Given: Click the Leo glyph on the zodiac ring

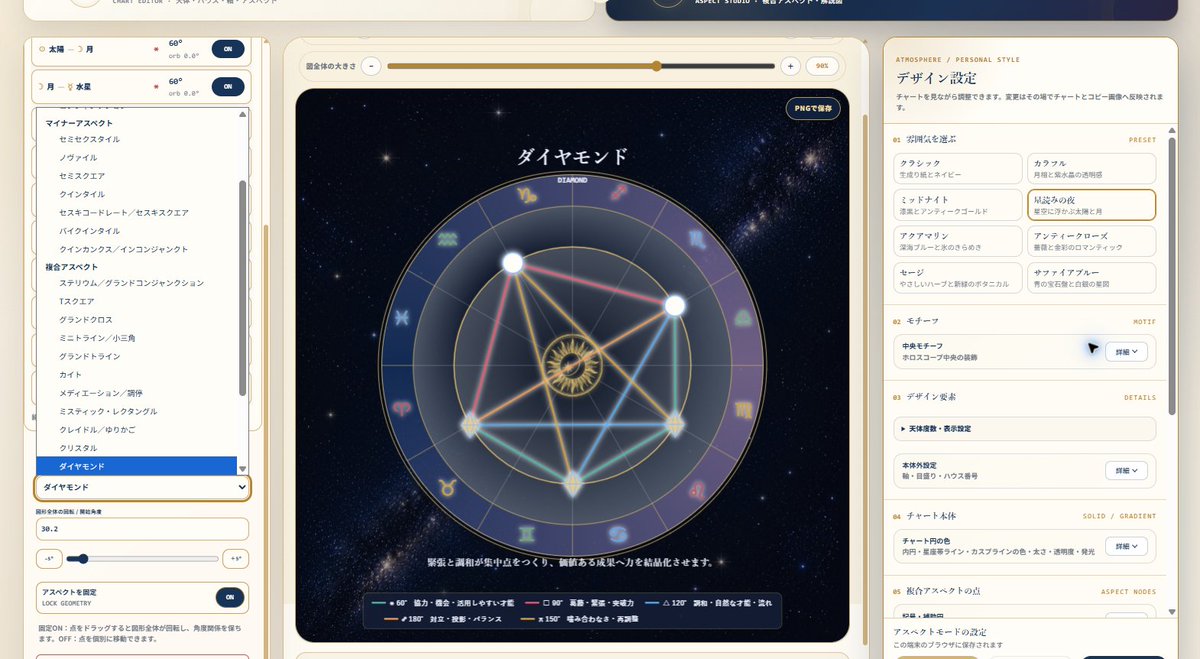Looking at the screenshot, I should 698,490.
